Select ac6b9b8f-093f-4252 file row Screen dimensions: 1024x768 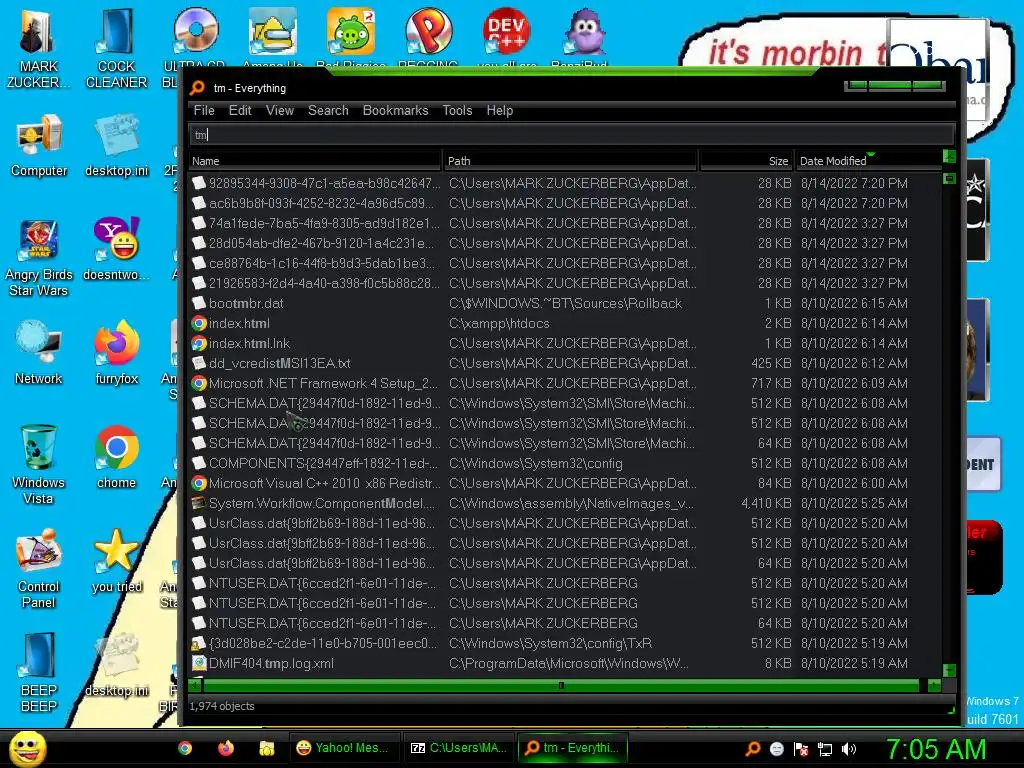[x=565, y=203]
